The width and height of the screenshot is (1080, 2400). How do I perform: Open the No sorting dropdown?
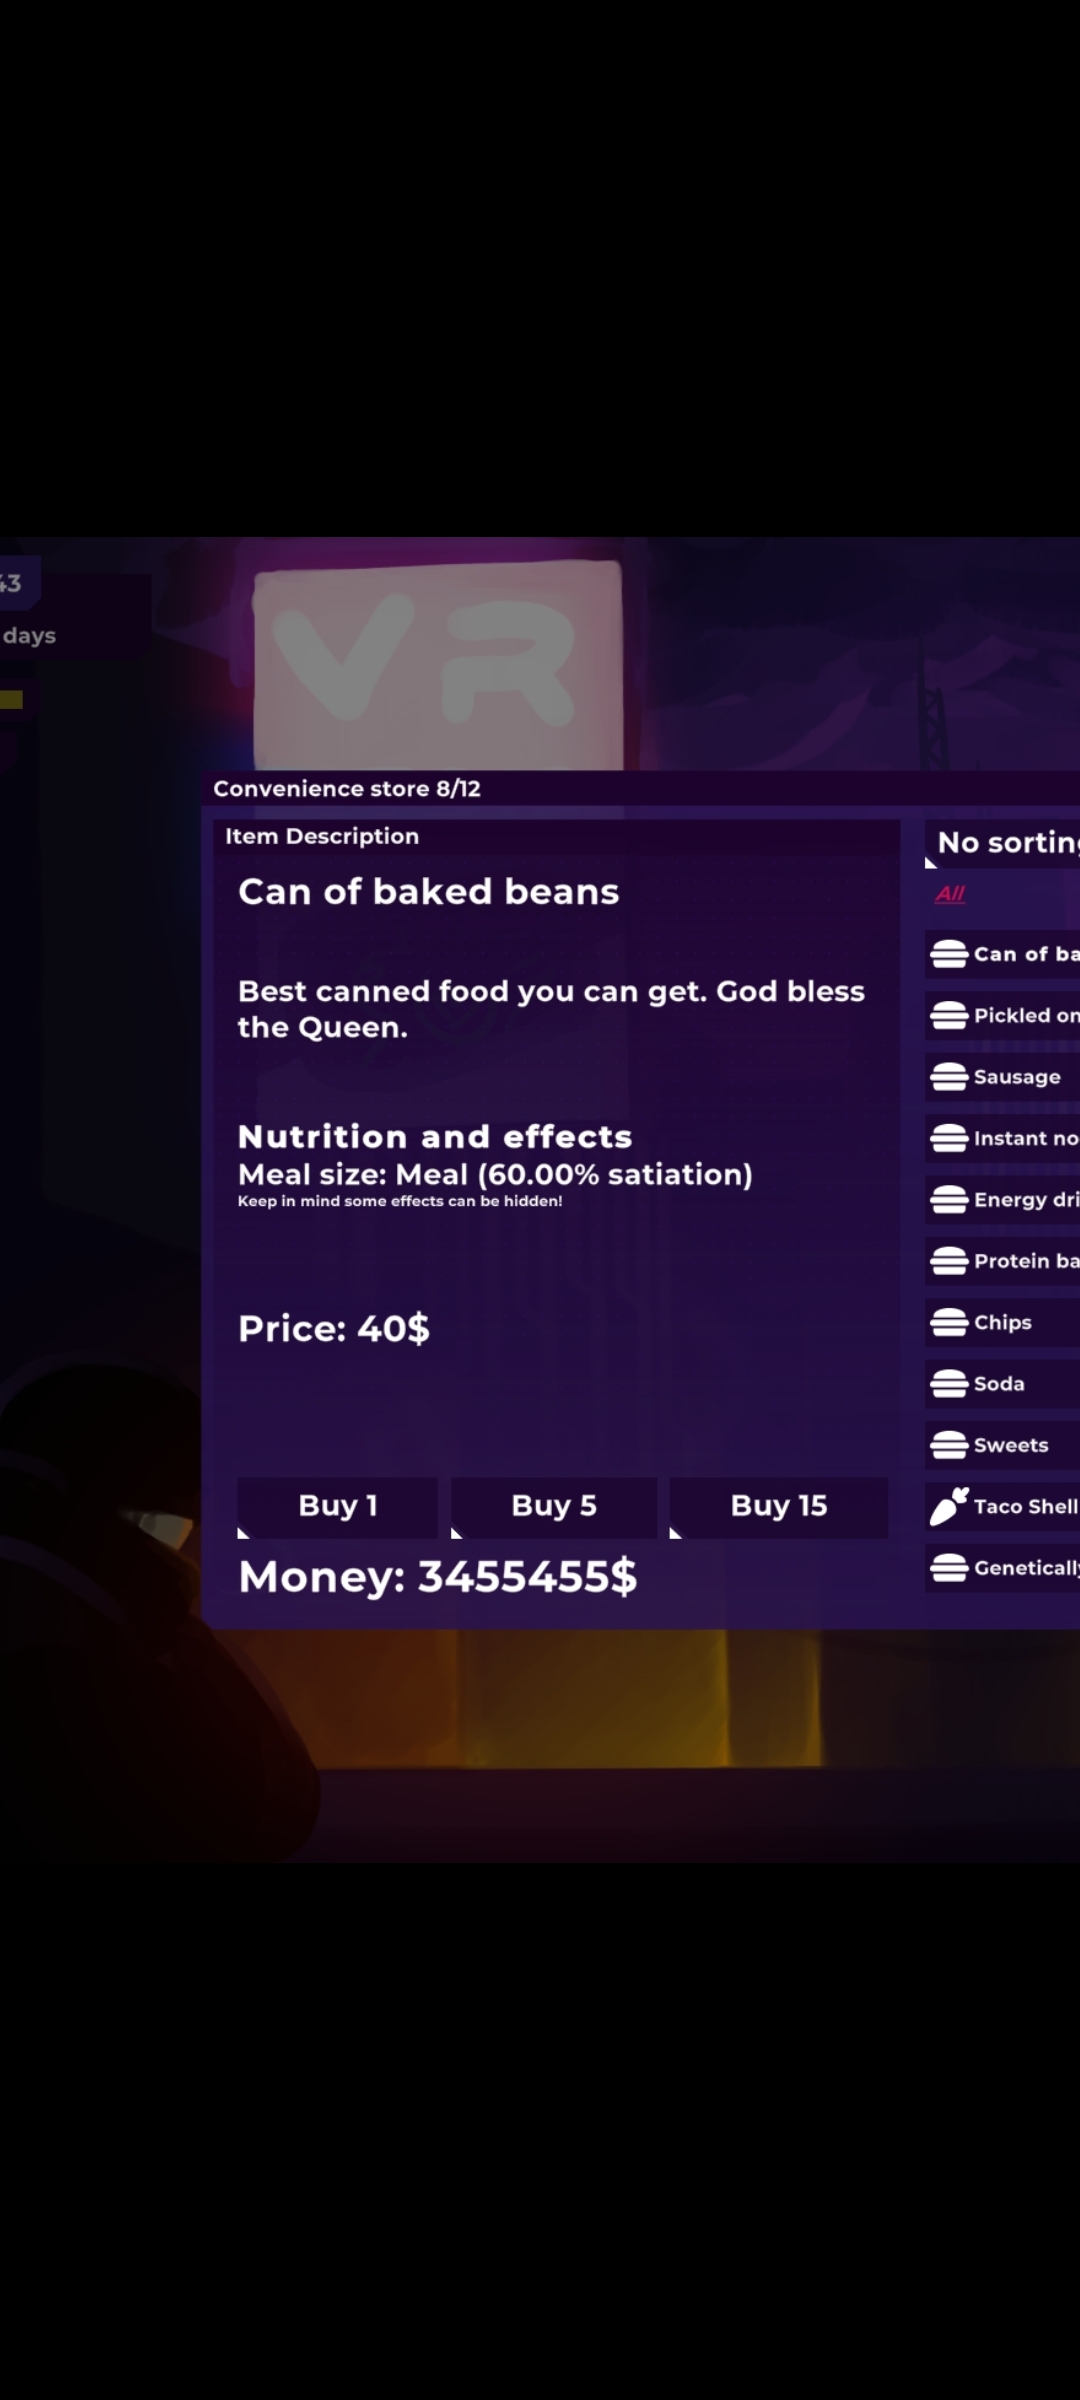pos(1003,843)
